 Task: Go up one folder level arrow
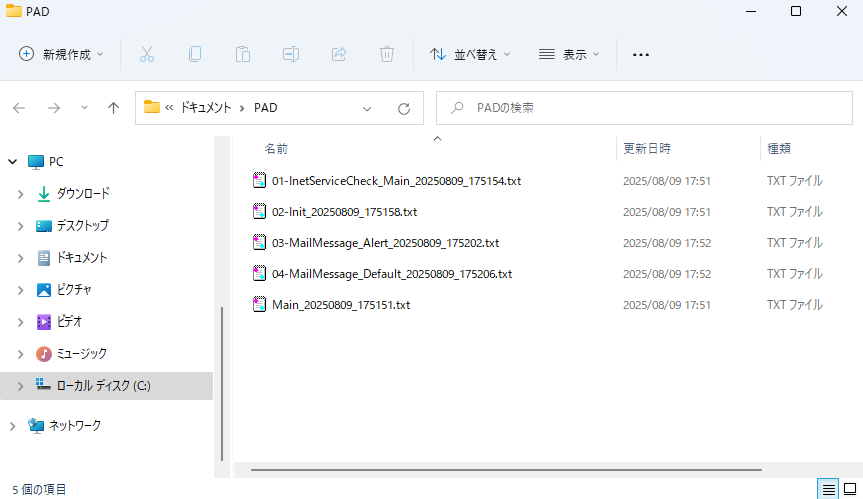(x=113, y=108)
